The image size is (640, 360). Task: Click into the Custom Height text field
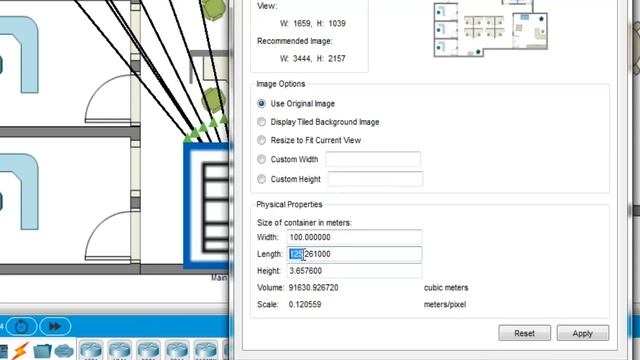tap(375, 179)
